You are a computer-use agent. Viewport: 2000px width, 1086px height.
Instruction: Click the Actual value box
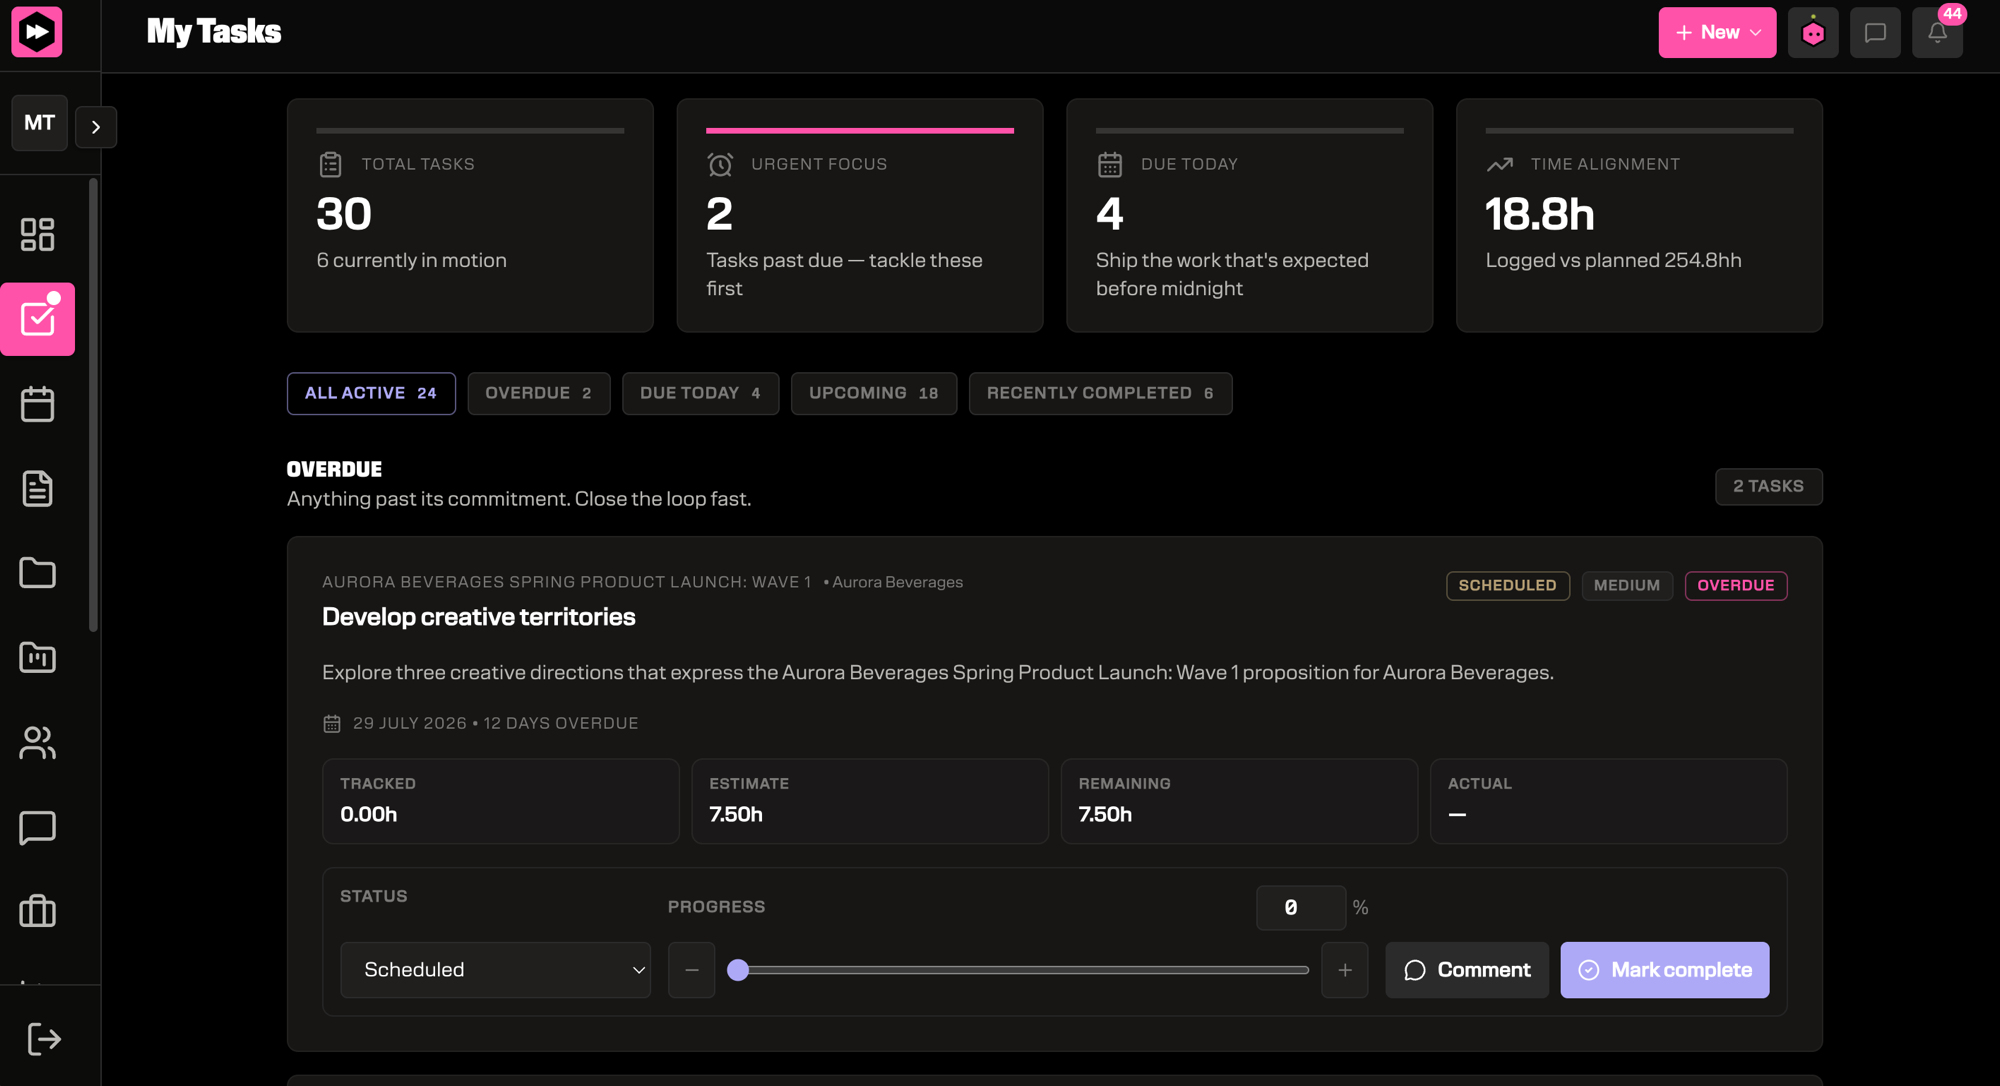pos(1608,801)
